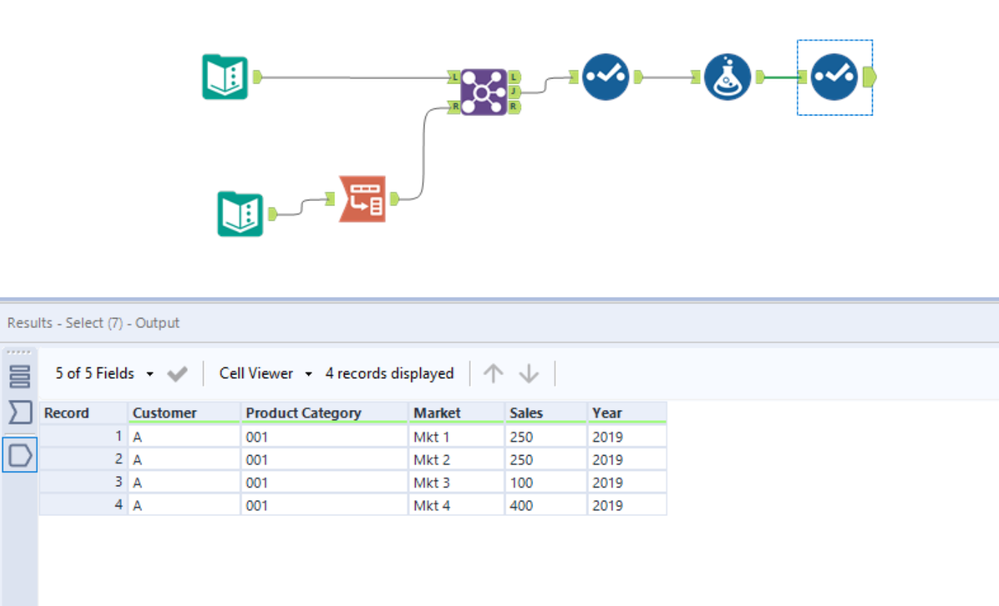This screenshot has height=606, width=999.
Task: Click the Sales column header
Action: 546,413
